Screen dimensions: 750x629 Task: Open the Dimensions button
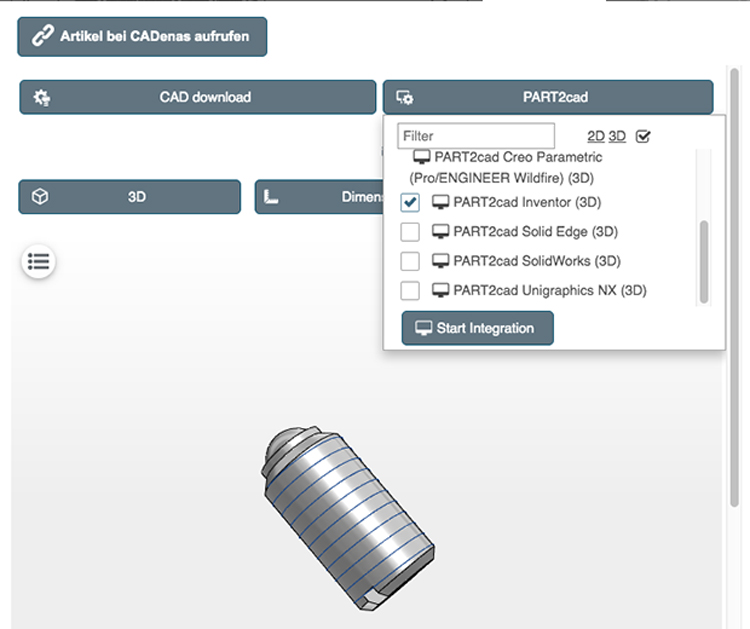click(320, 197)
